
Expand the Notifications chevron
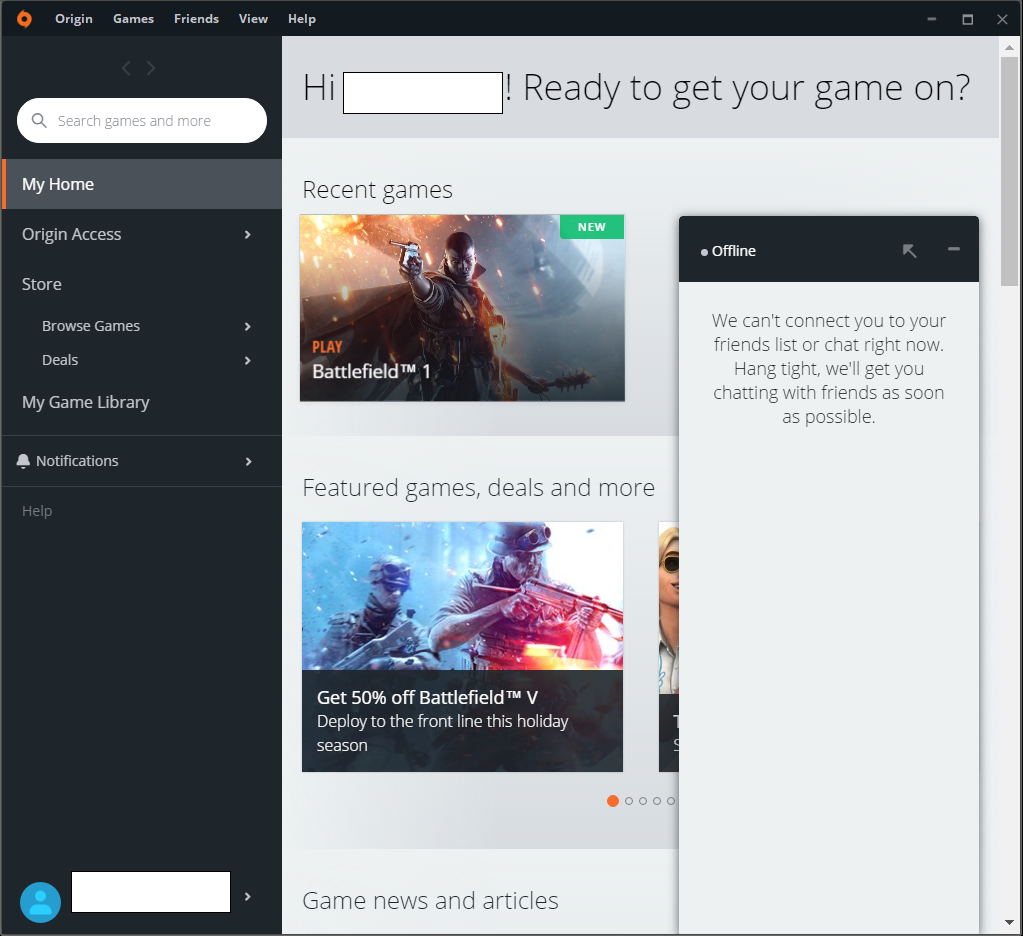pos(248,462)
